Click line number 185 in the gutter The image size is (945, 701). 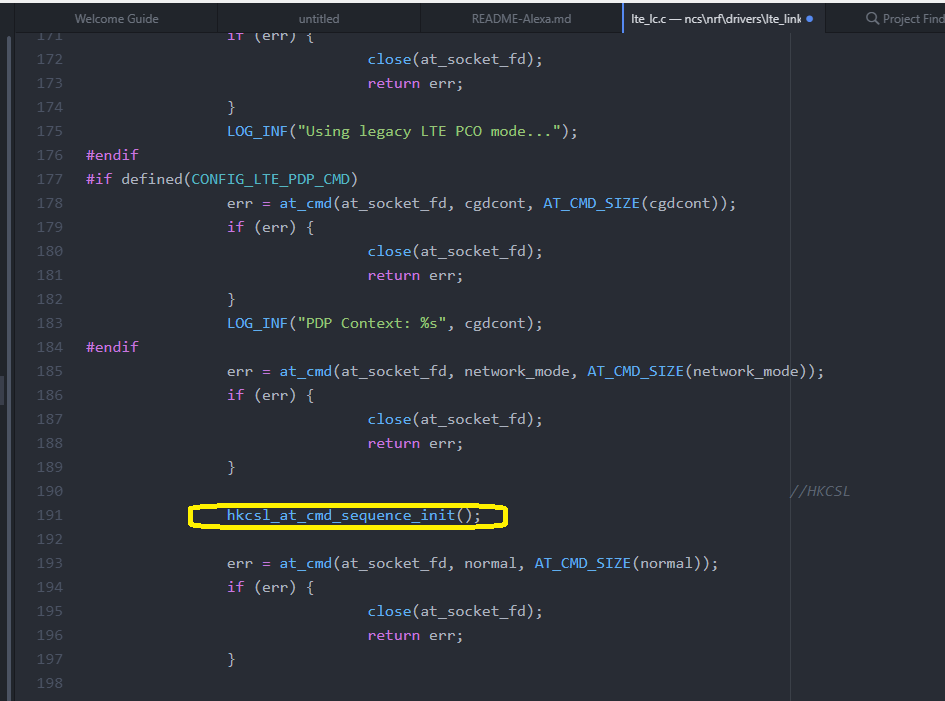[x=49, y=371]
